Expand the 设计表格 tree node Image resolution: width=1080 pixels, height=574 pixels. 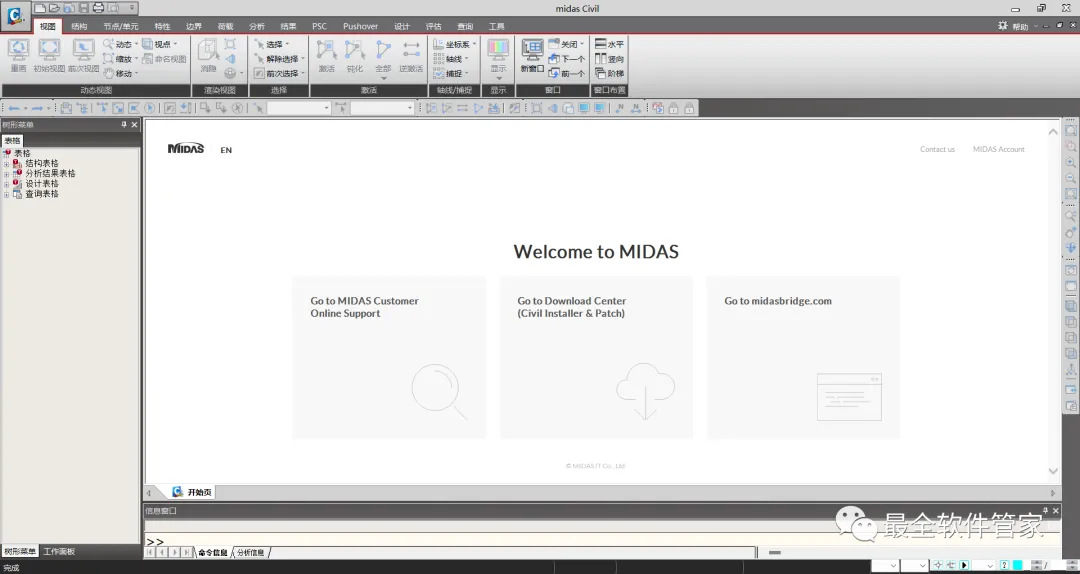pos(6,185)
